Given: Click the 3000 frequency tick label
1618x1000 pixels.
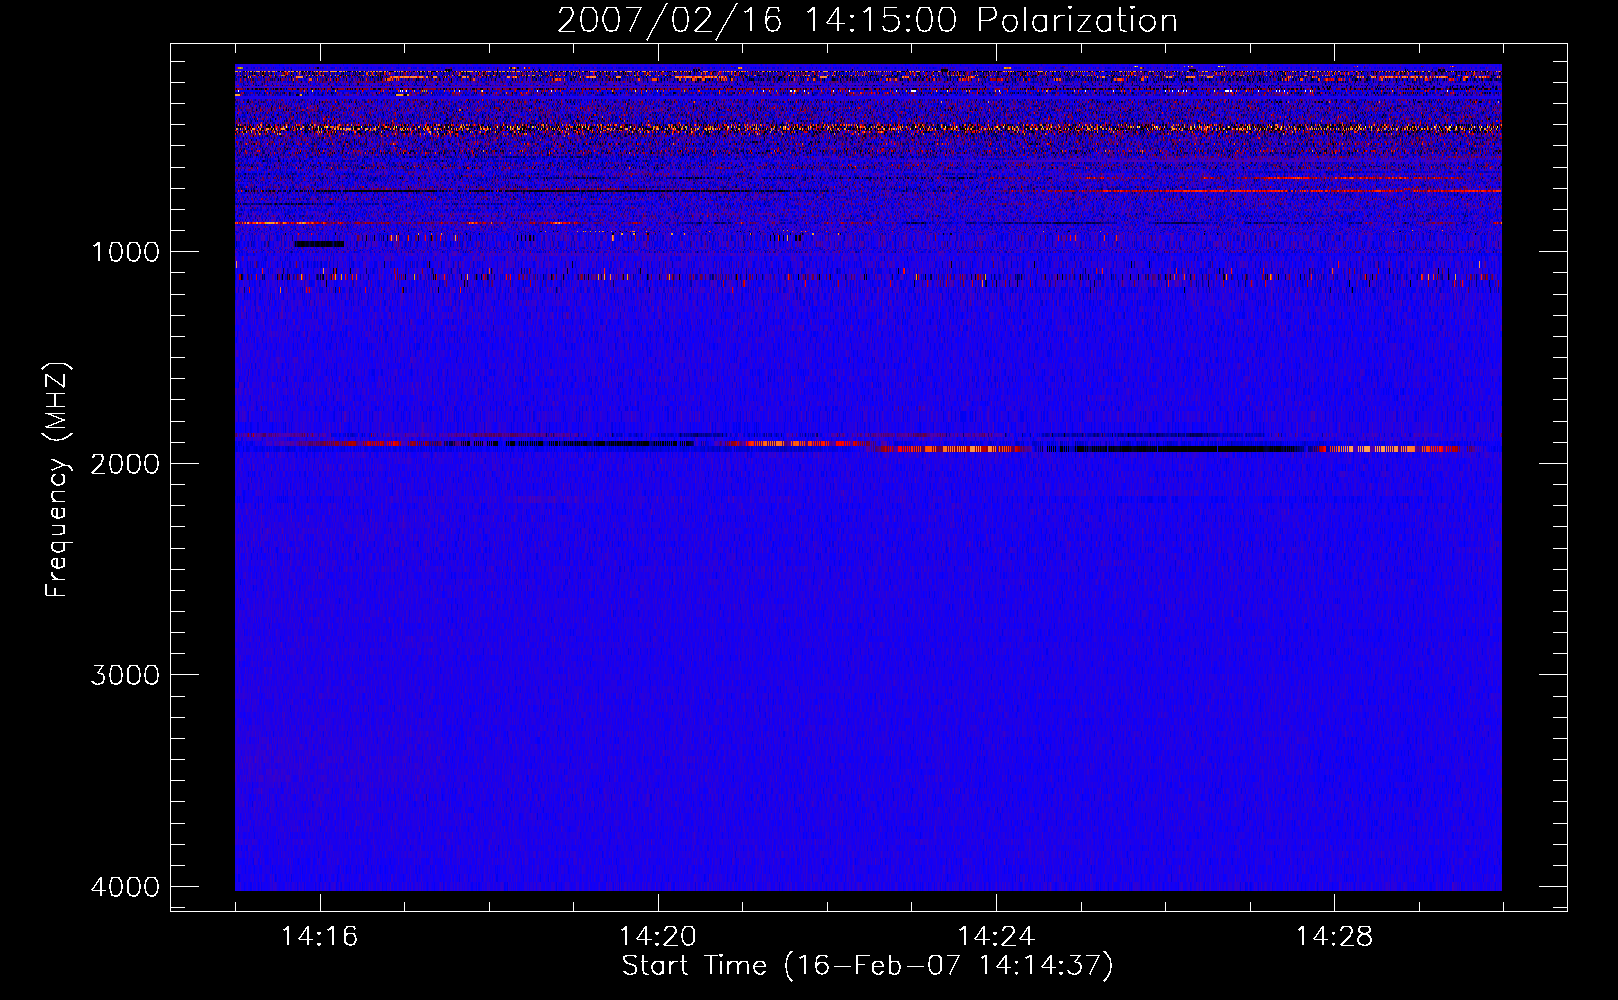Looking at the screenshot, I should click(125, 675).
